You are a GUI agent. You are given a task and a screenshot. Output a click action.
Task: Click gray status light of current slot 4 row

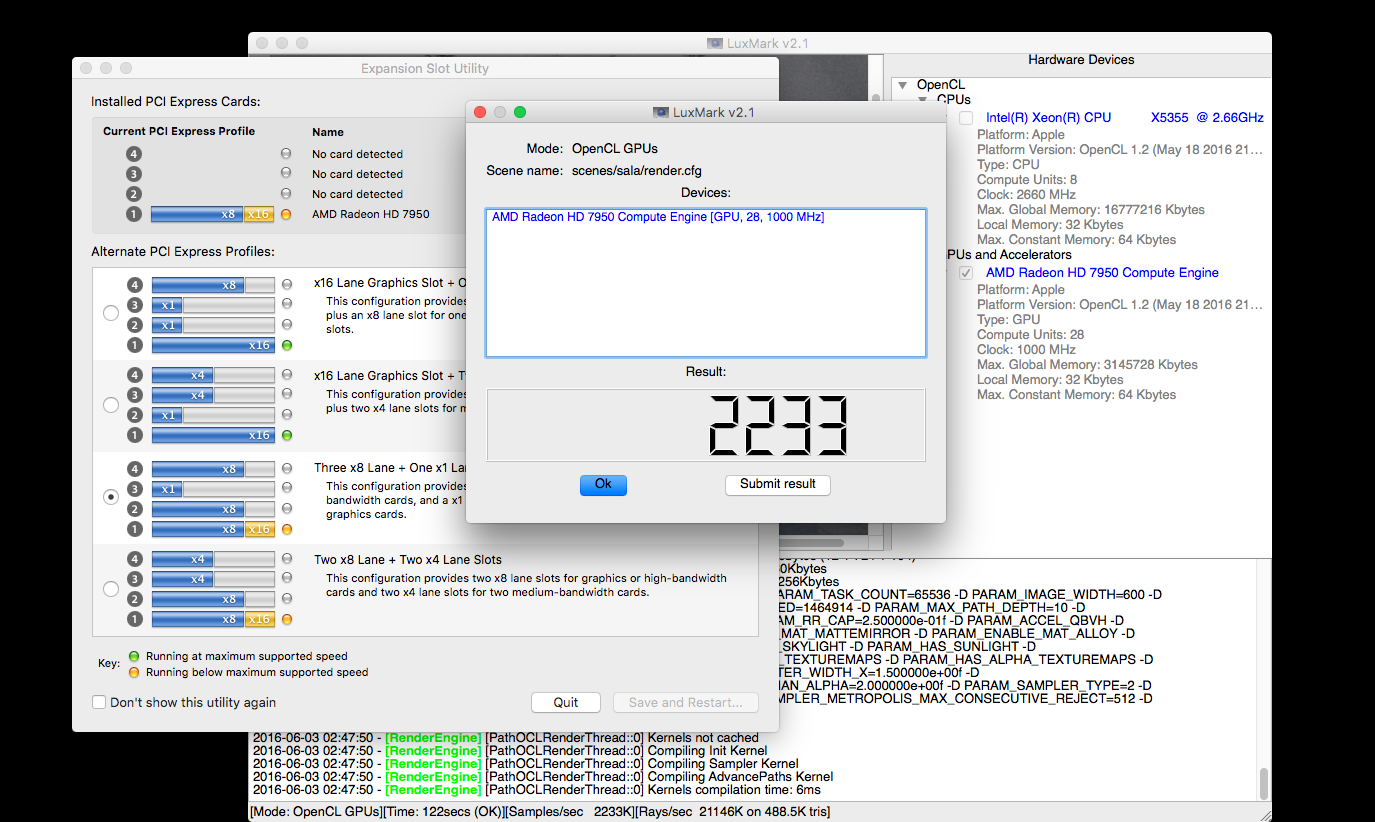coord(286,154)
